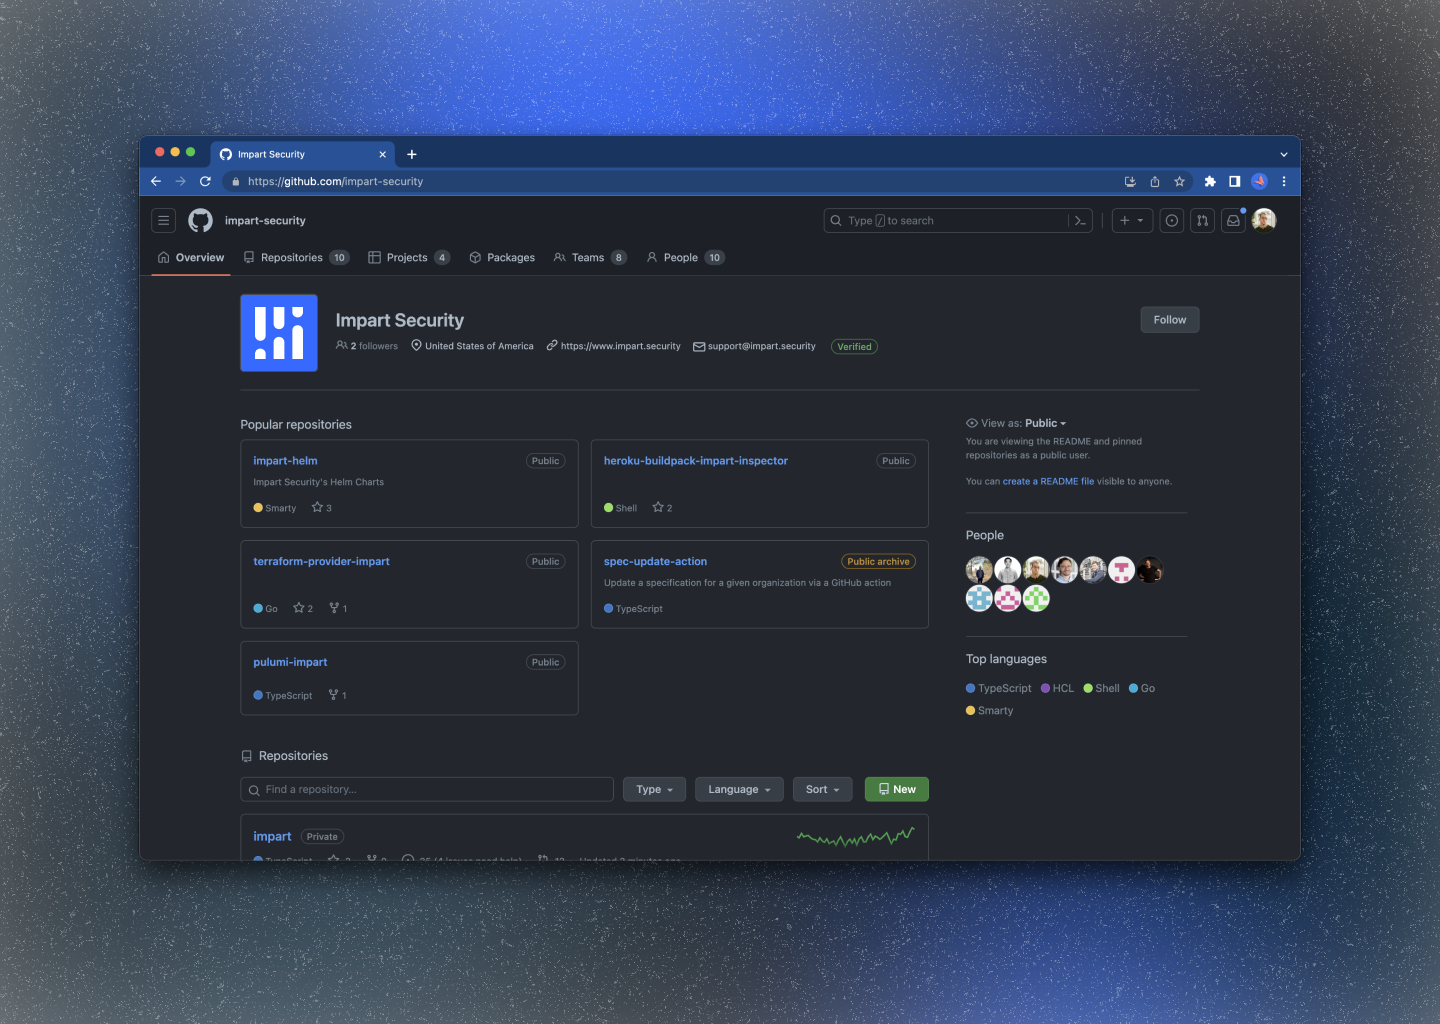This screenshot has width=1440, height=1024.
Task: View stargazers of heroku-buildpack-impart-inspector
Action: [662, 508]
